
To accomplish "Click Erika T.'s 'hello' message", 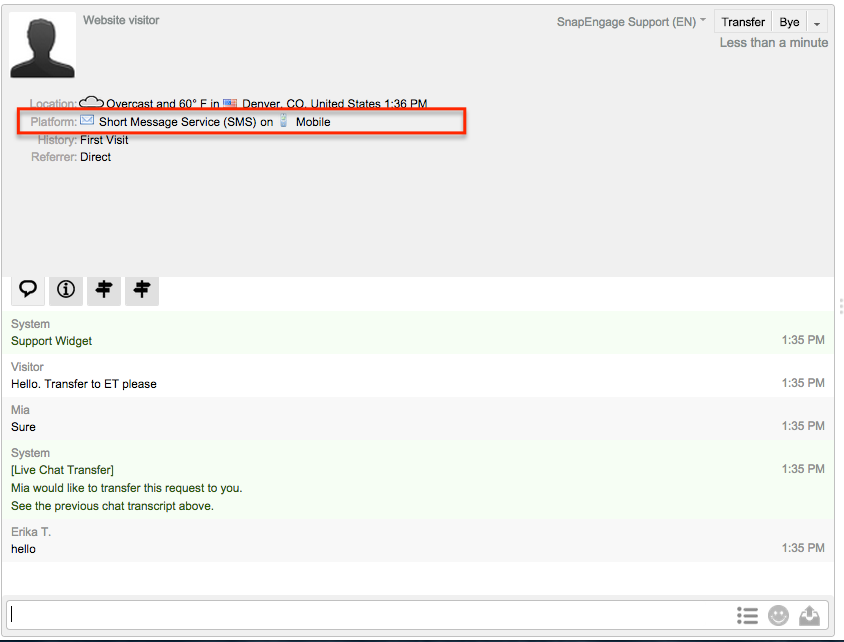I will pos(23,549).
